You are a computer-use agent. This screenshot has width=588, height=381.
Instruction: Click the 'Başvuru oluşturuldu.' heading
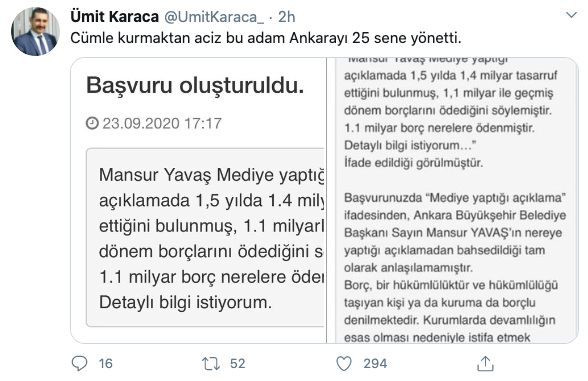tap(195, 86)
